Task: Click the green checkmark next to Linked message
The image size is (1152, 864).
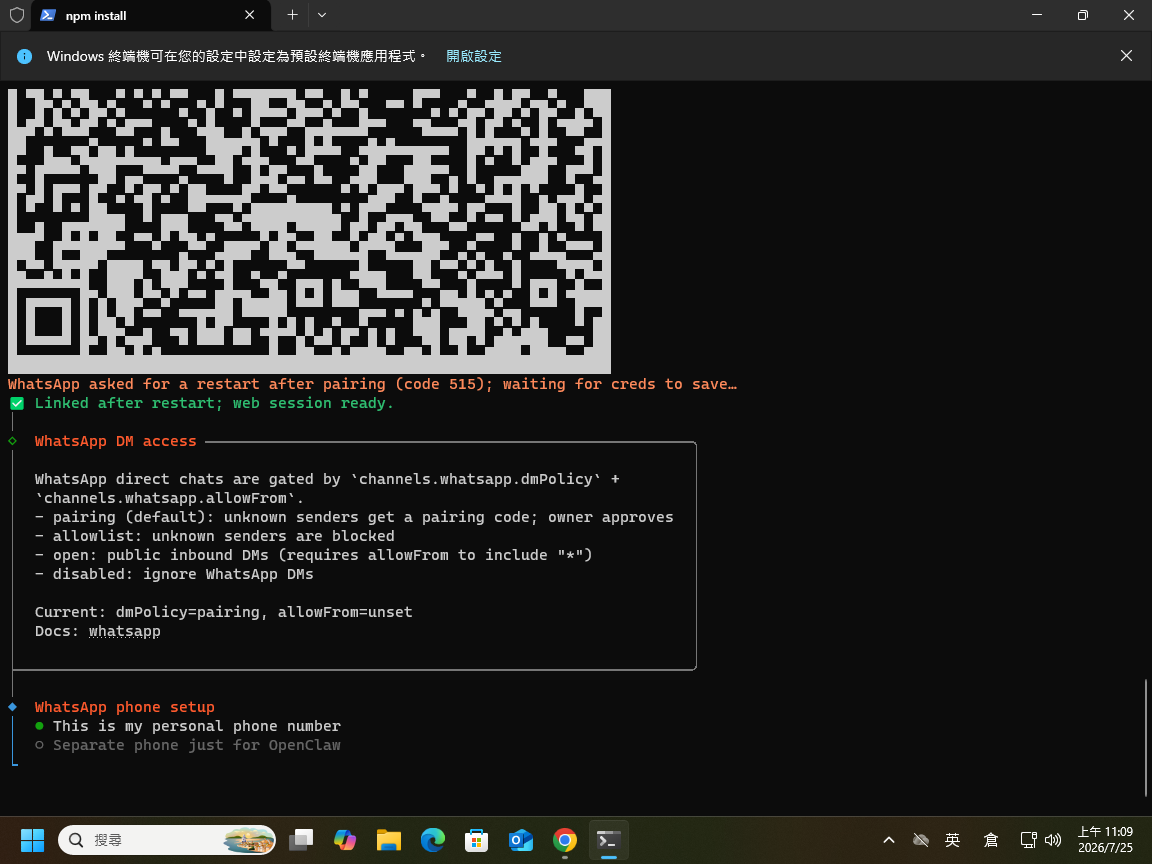Action: pyautogui.click(x=17, y=403)
